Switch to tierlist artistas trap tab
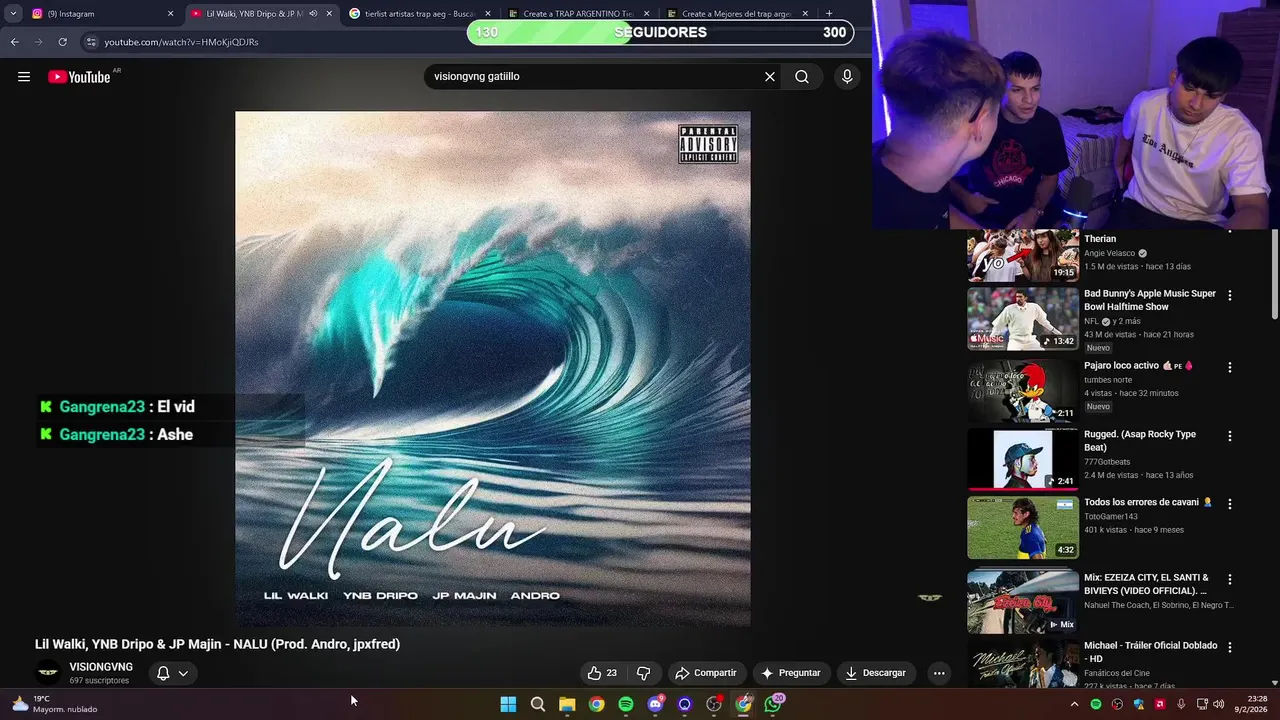 420,14
